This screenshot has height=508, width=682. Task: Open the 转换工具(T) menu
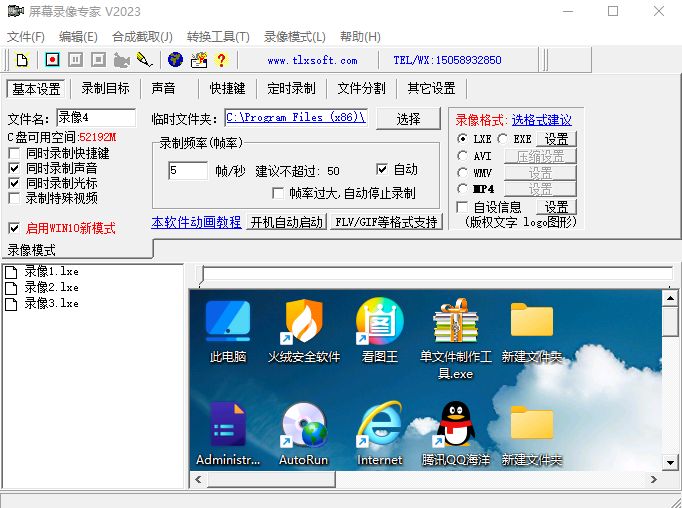tap(218, 37)
